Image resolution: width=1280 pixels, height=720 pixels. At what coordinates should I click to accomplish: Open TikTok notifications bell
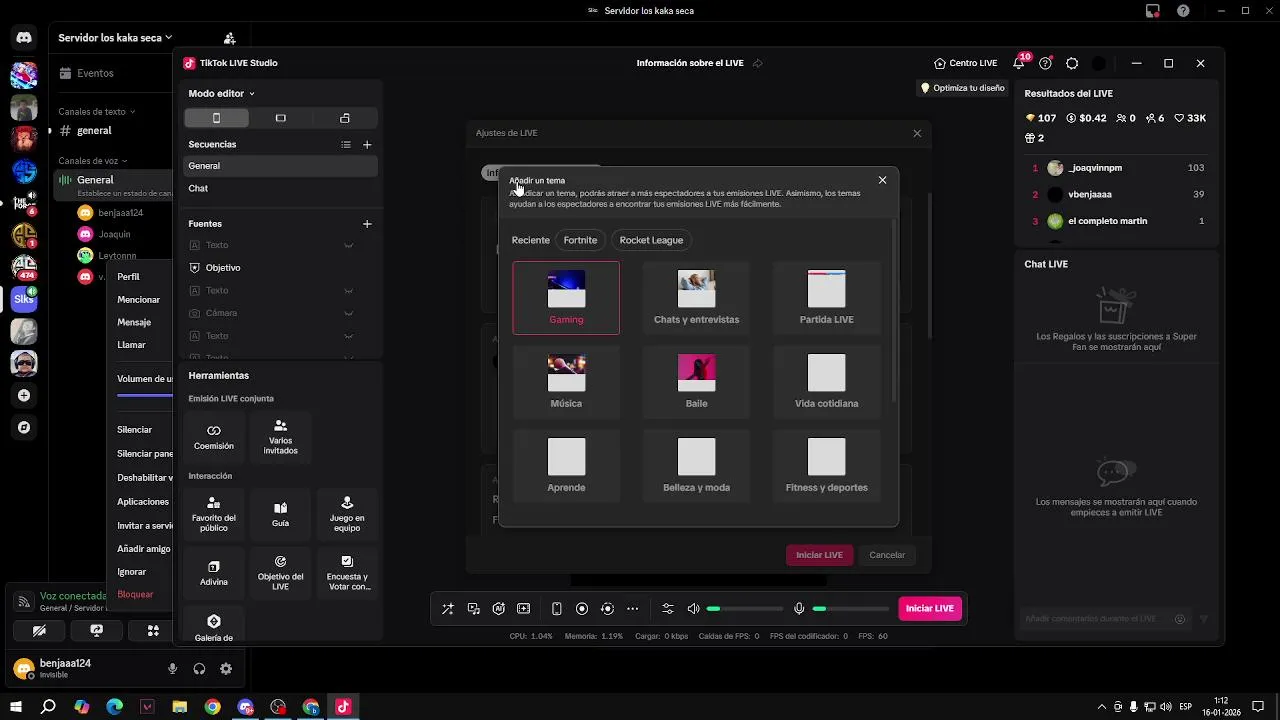[1019, 63]
